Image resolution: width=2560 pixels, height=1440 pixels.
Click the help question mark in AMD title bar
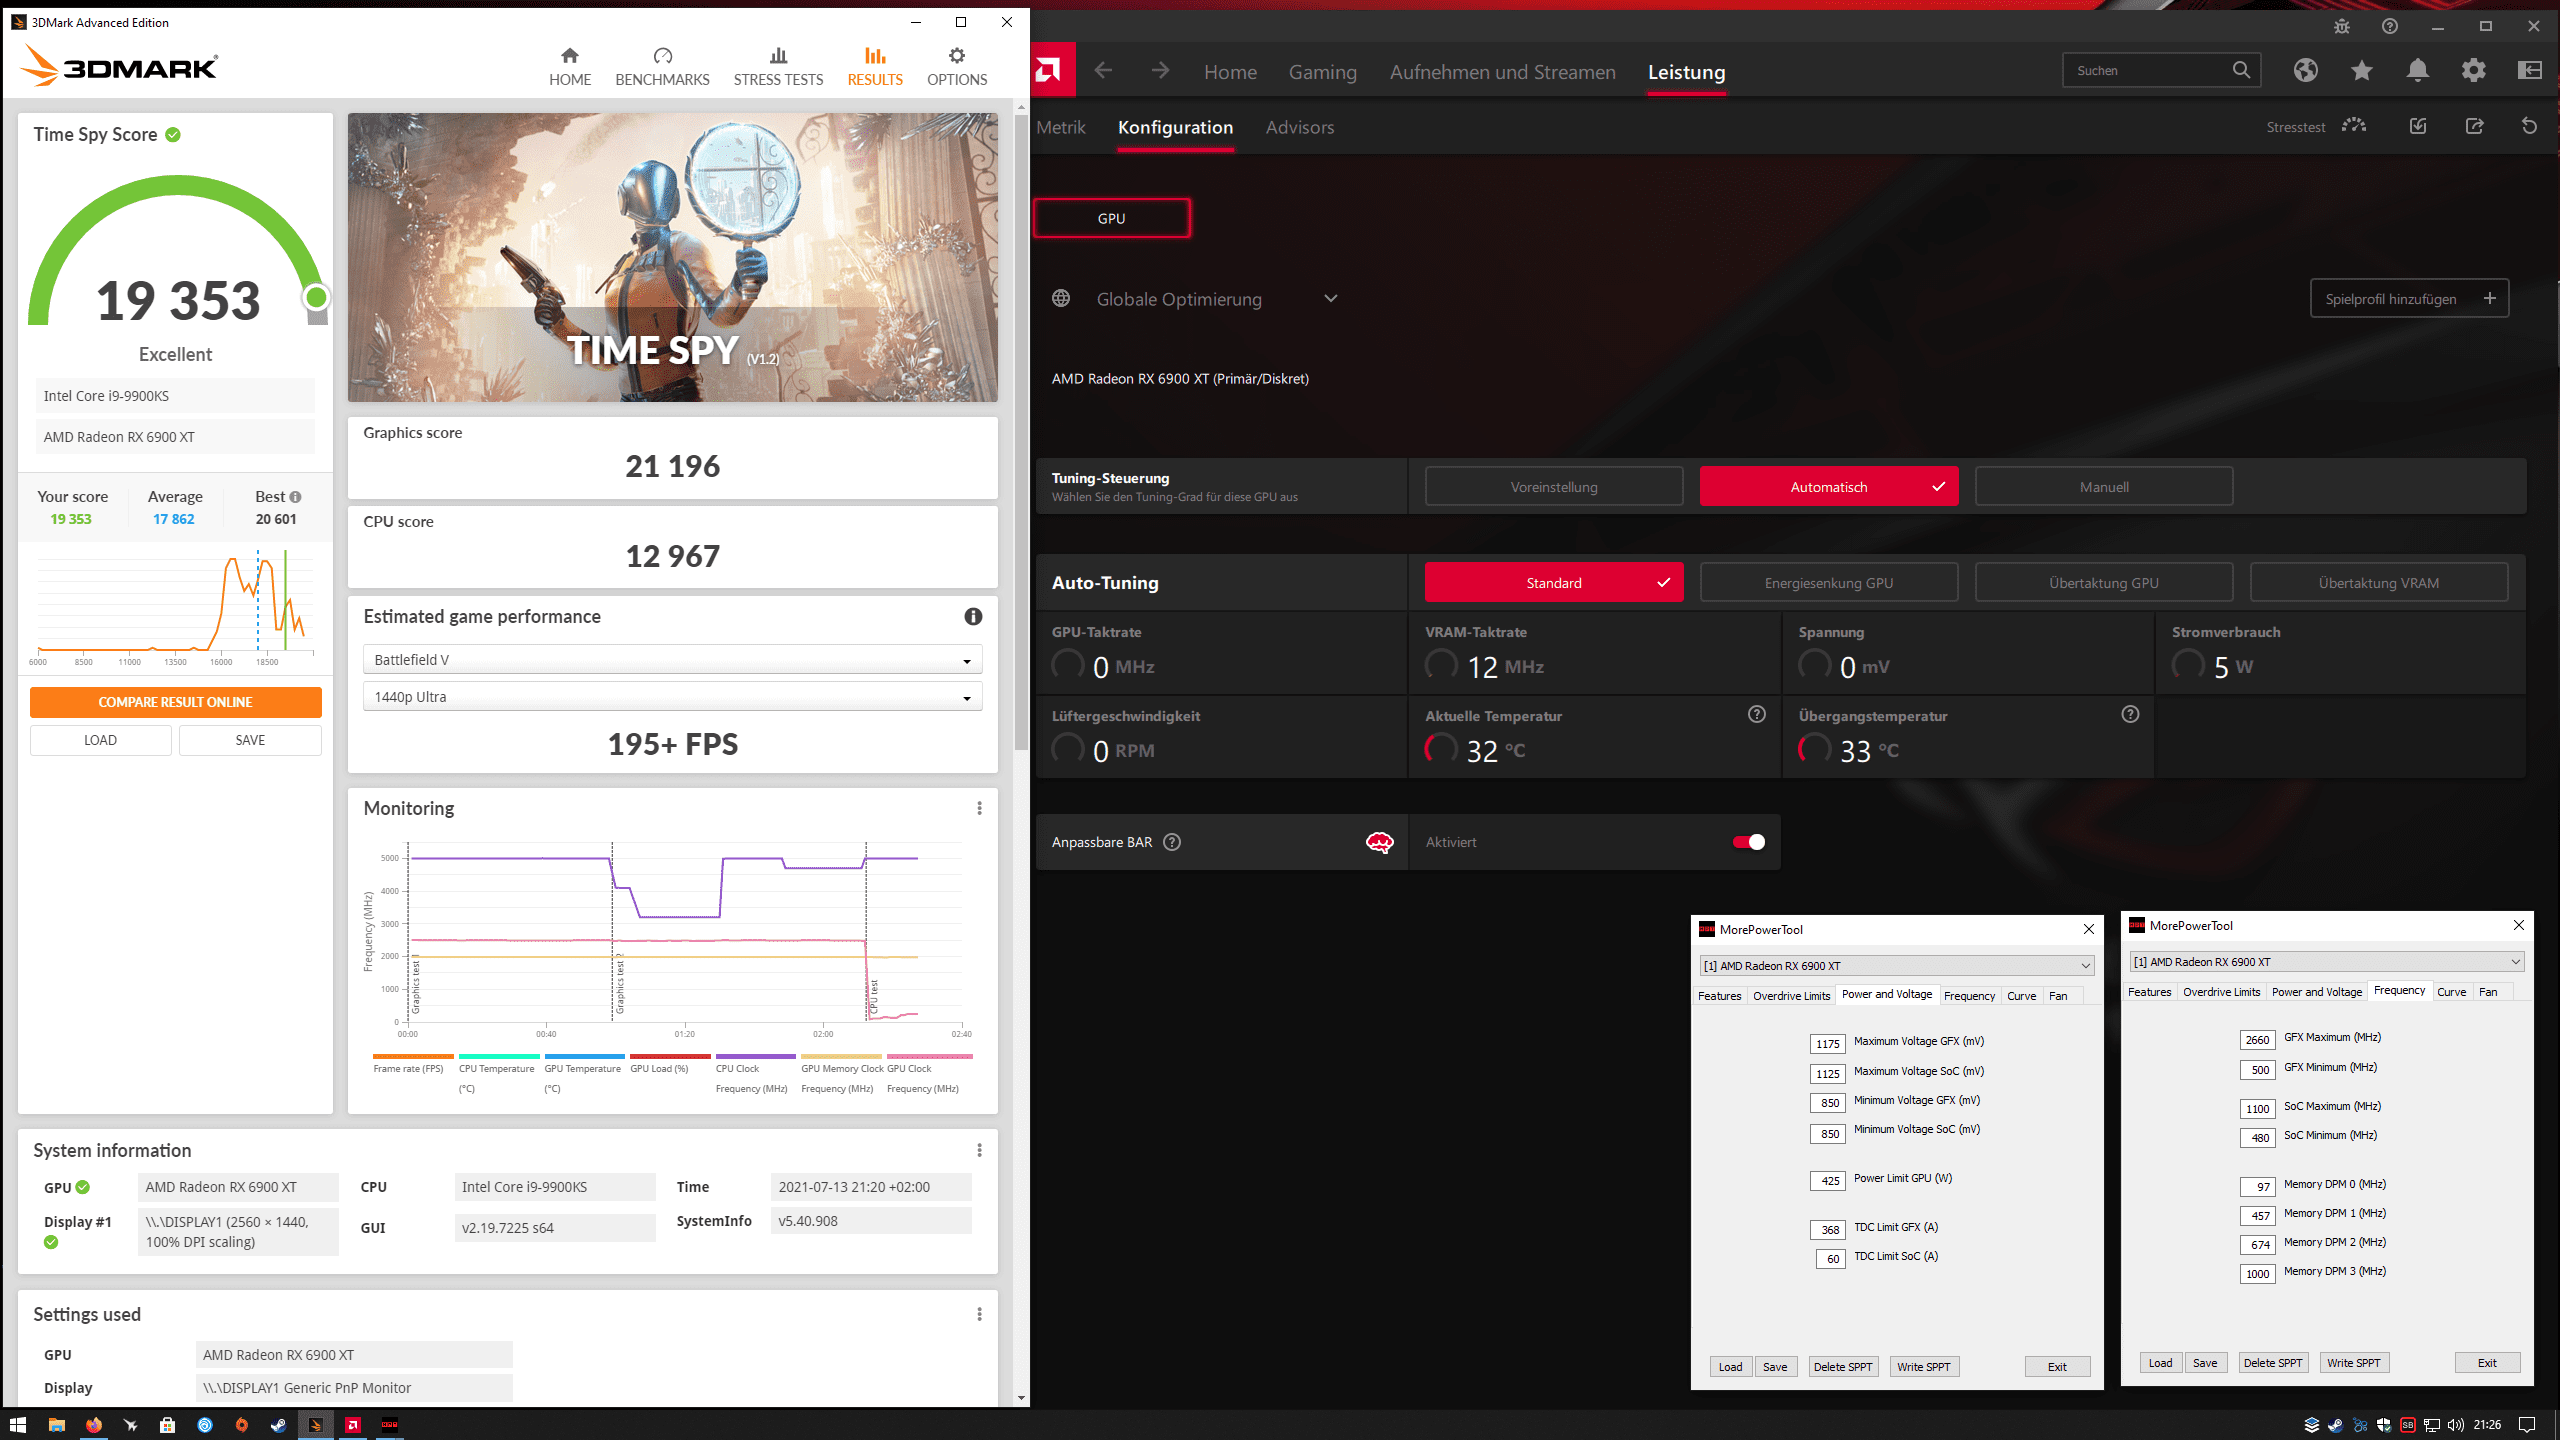(x=2390, y=27)
